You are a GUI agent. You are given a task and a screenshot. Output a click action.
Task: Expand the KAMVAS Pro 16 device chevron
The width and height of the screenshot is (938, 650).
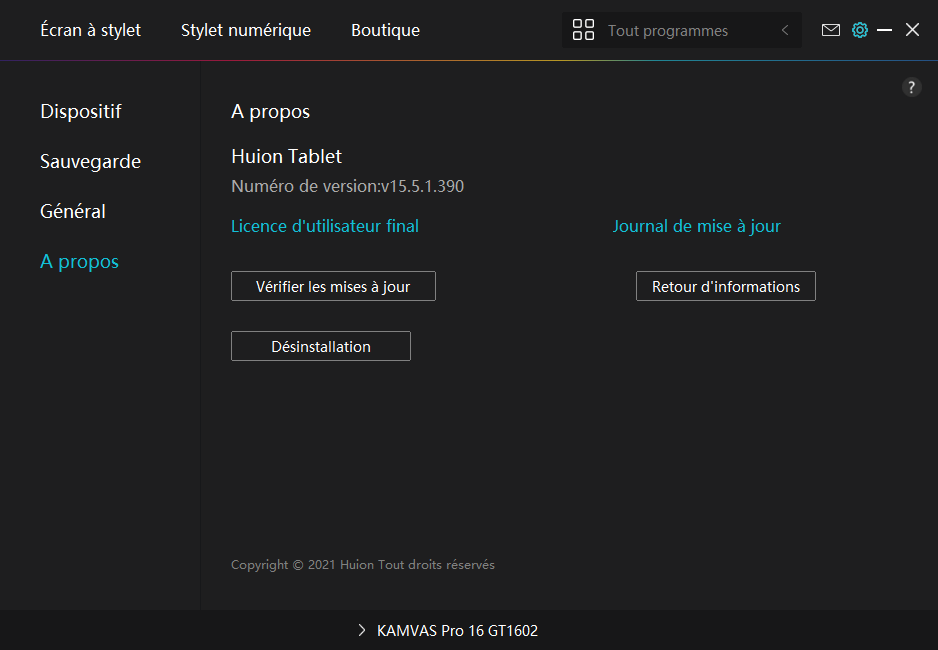coord(362,631)
